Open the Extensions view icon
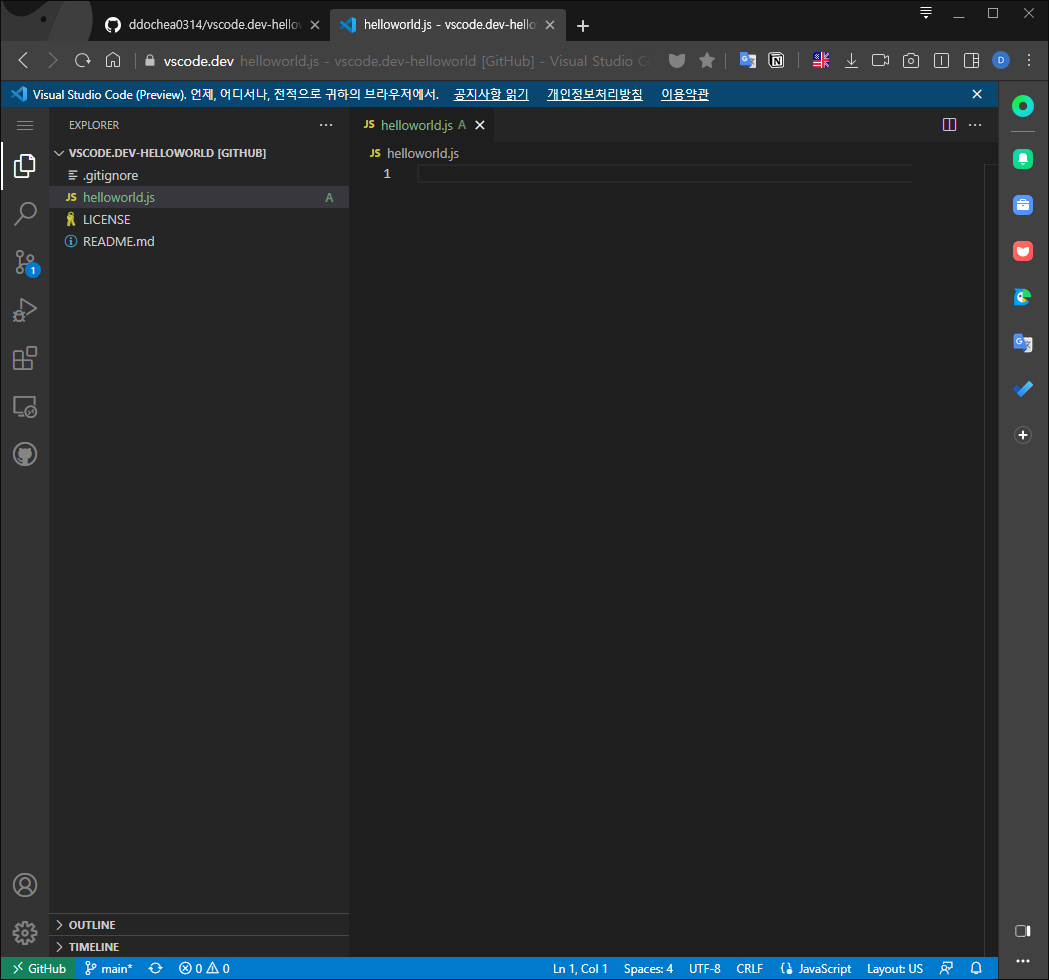This screenshot has height=980, width=1049. pyautogui.click(x=25, y=359)
